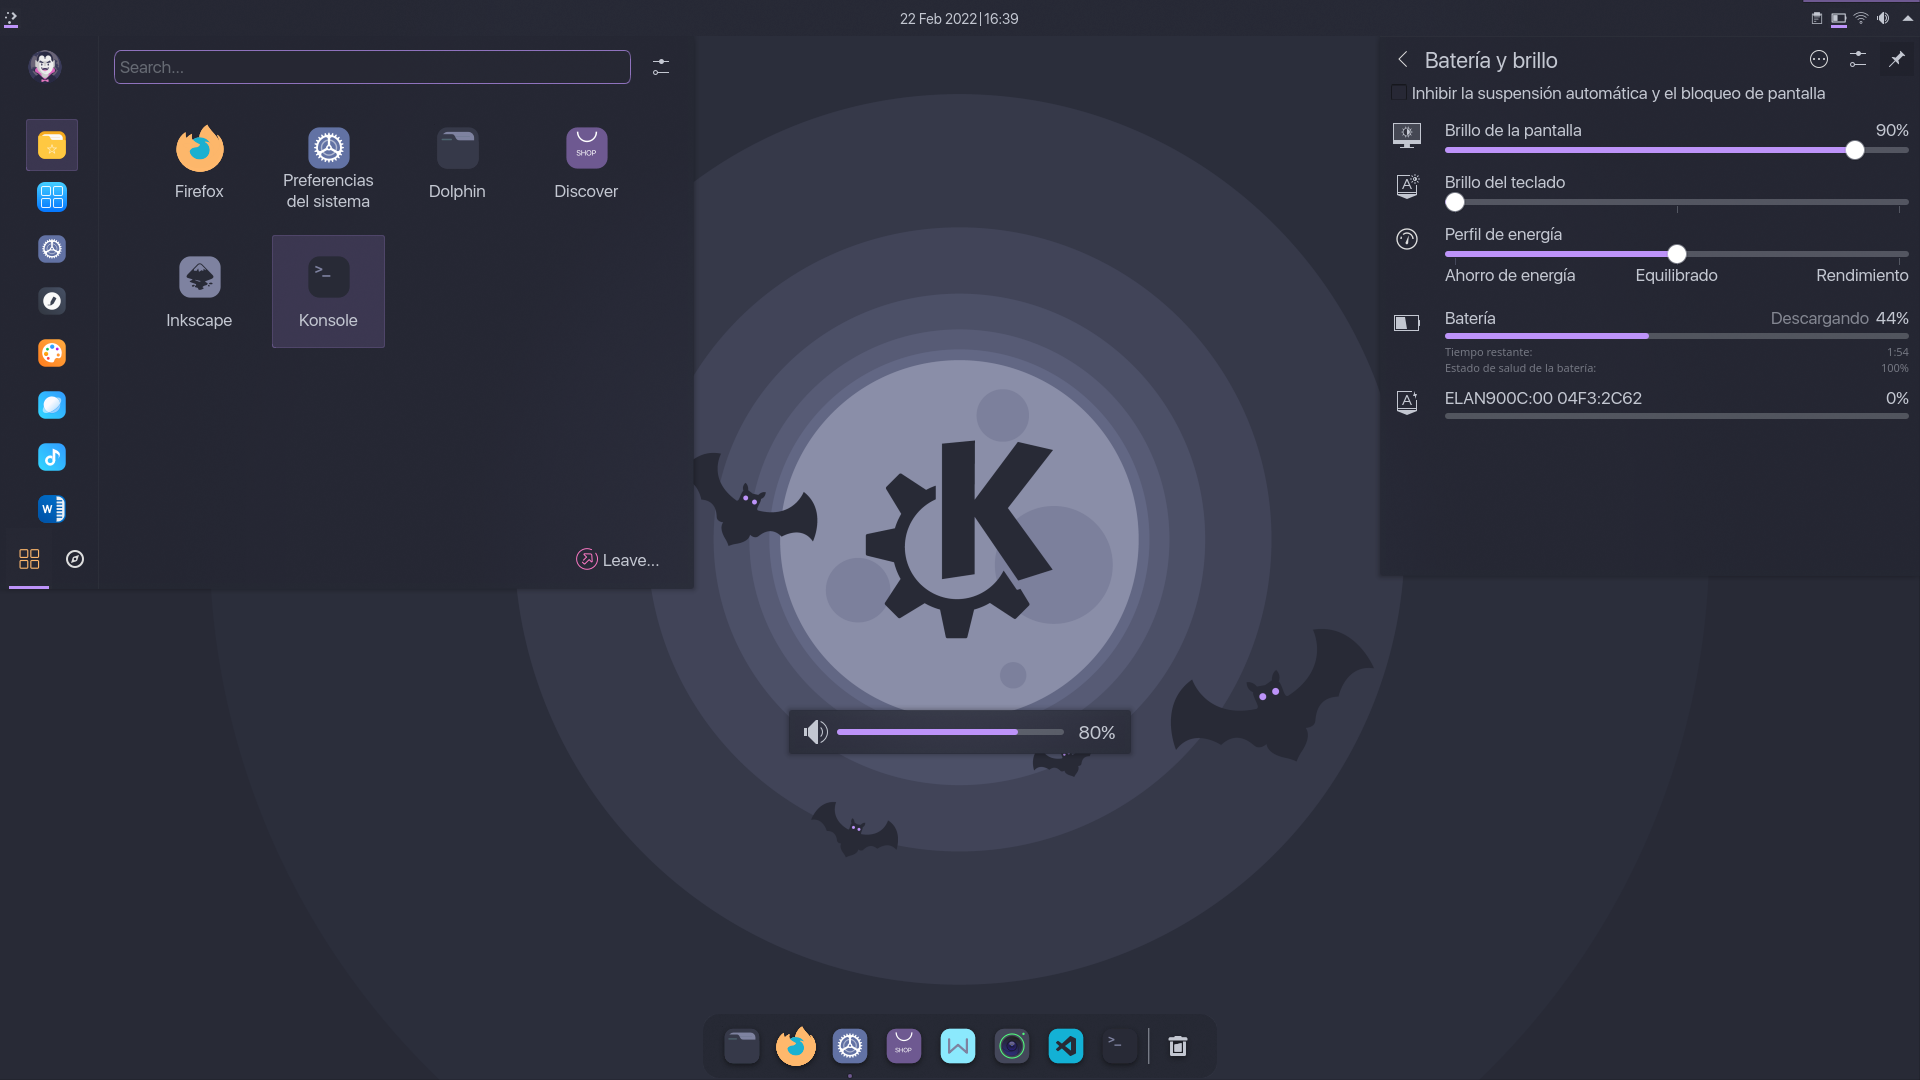
Task: Select the Favorites star-folder category in launcher sidebar
Action: 52,145
